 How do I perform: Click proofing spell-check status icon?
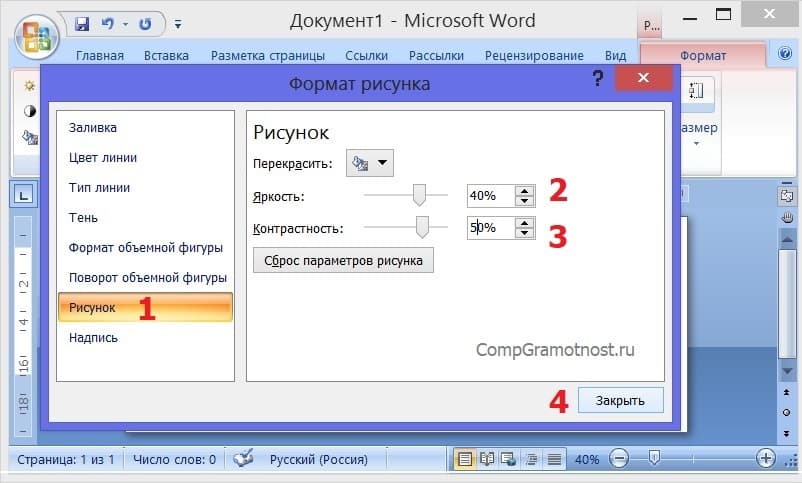pyautogui.click(x=243, y=458)
